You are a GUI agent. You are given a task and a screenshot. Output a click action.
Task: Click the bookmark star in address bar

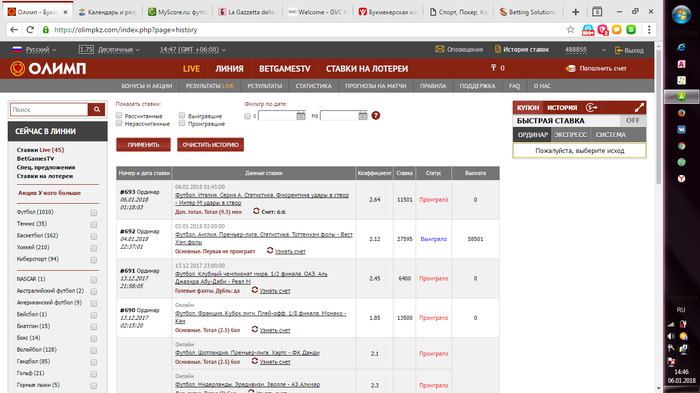(570, 30)
